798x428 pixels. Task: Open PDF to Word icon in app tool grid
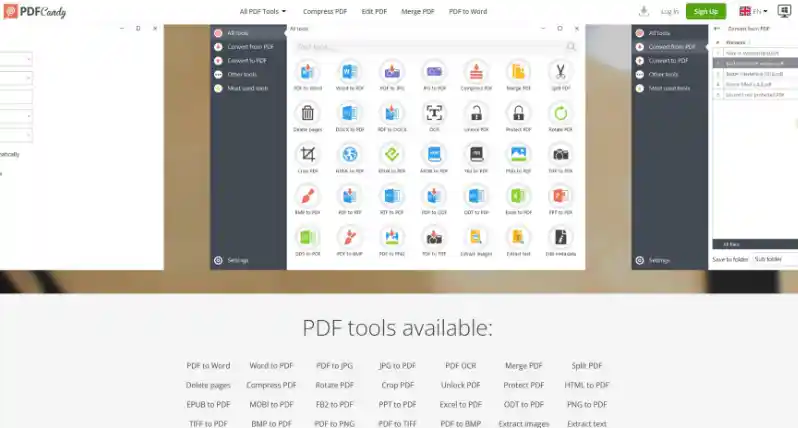tap(307, 72)
